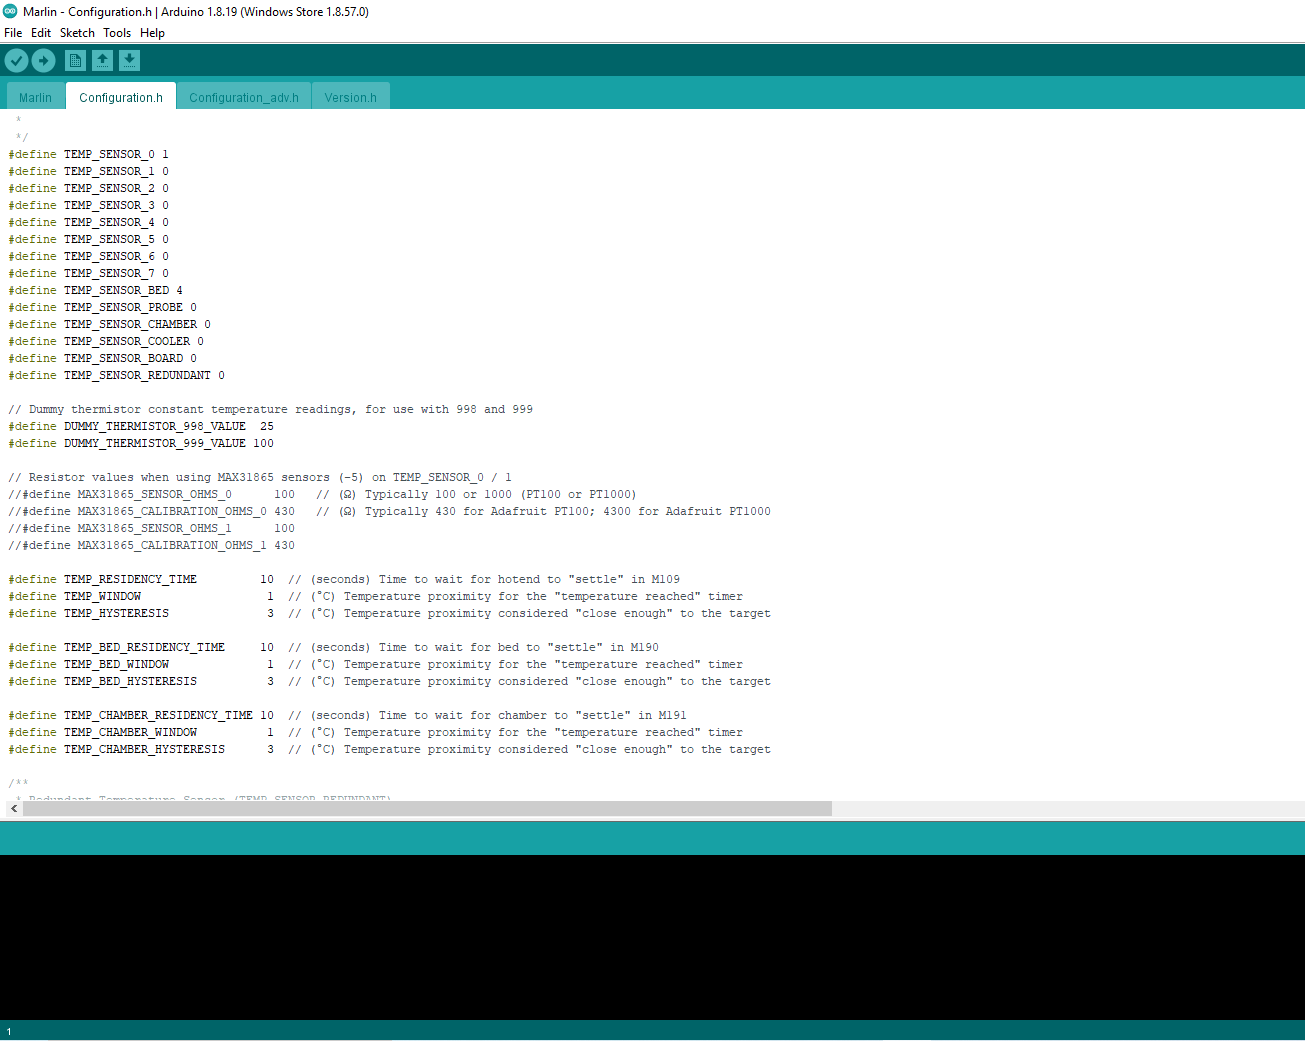Click the MAX31865_CALIBRATION_OHMS_0 line
Screen dimensions: 1305x1041
tap(390, 511)
